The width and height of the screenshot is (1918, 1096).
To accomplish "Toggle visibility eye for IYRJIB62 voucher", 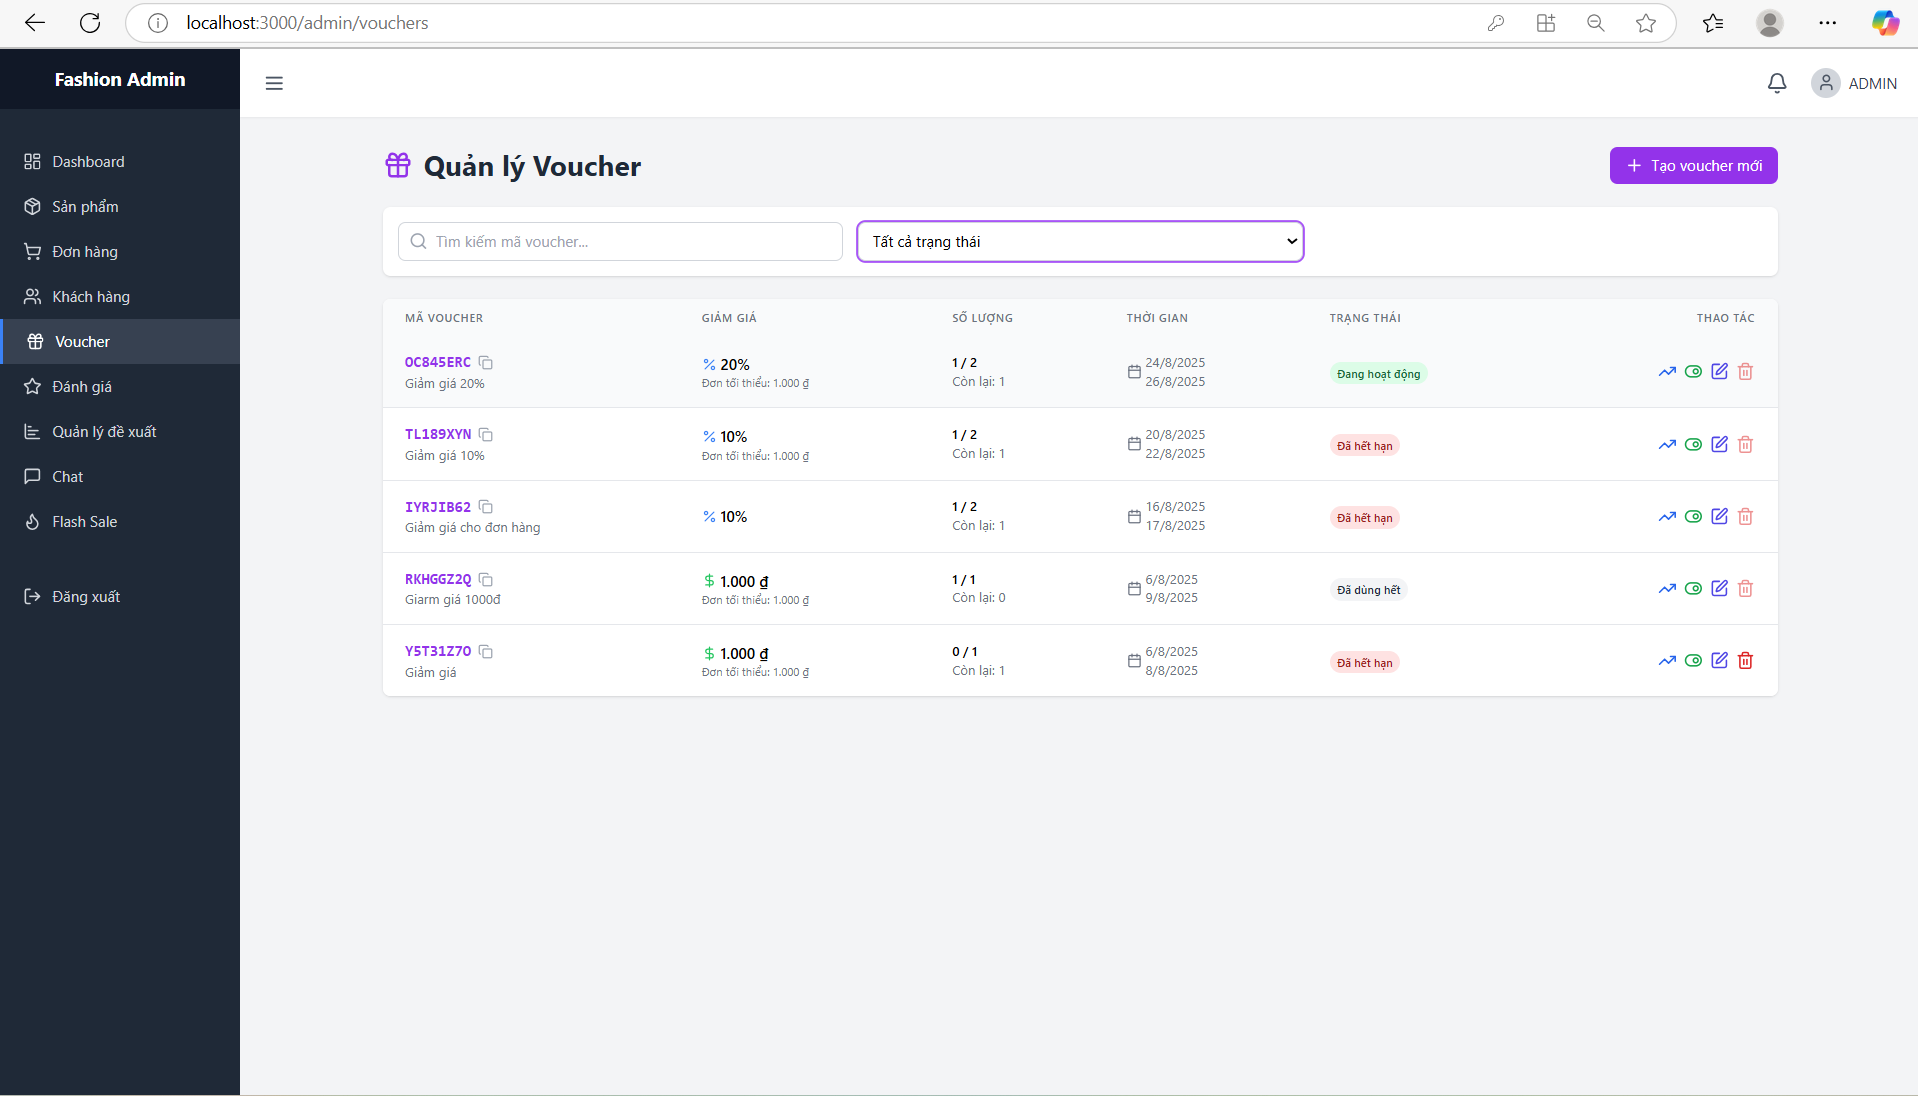I will pos(1693,517).
